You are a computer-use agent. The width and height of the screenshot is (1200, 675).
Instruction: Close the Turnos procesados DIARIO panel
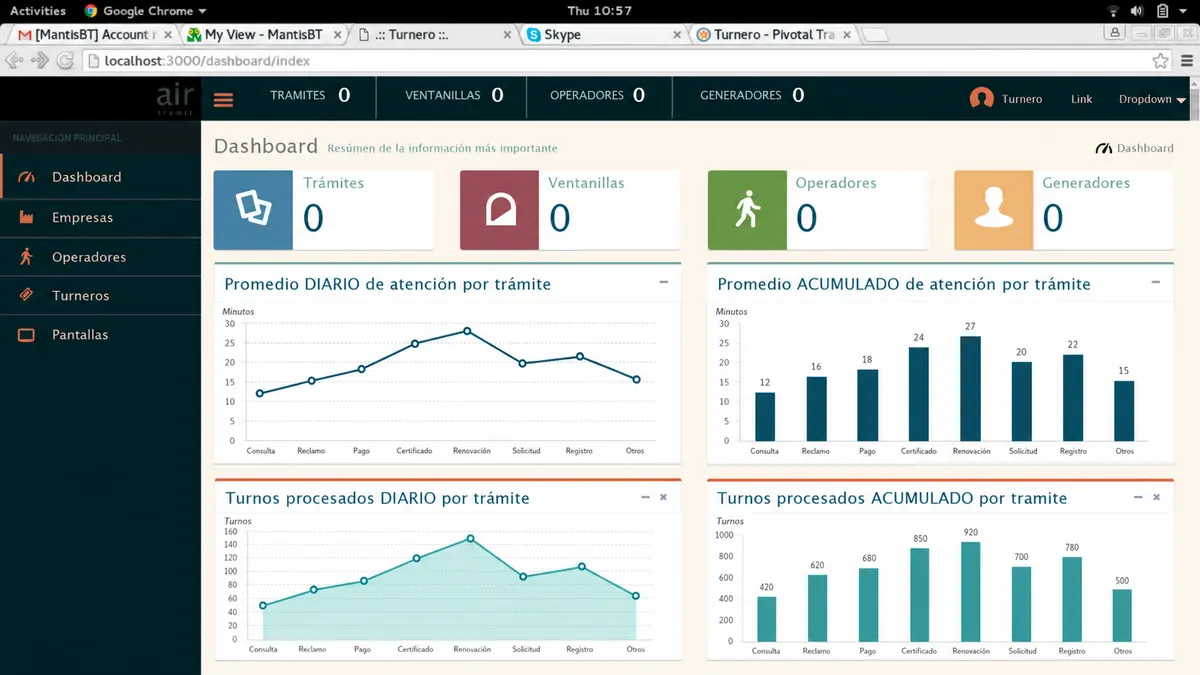(x=663, y=497)
